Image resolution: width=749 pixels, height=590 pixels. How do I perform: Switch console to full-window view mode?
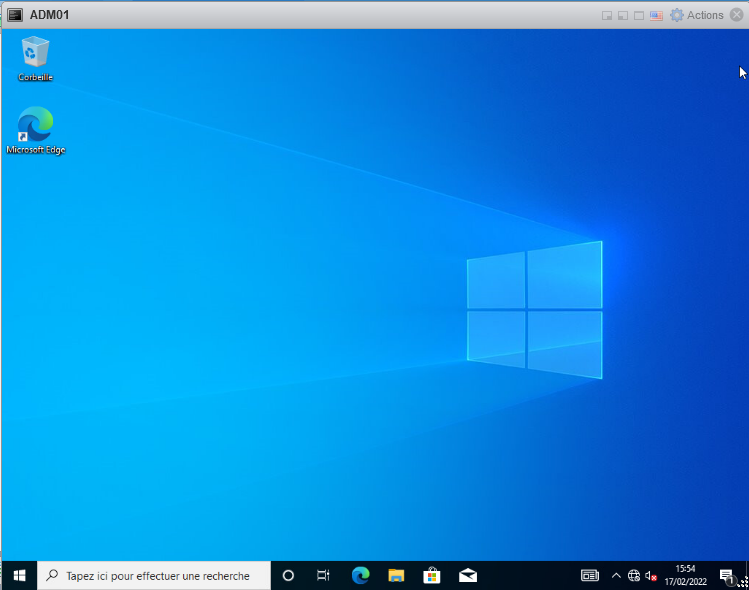click(x=638, y=15)
